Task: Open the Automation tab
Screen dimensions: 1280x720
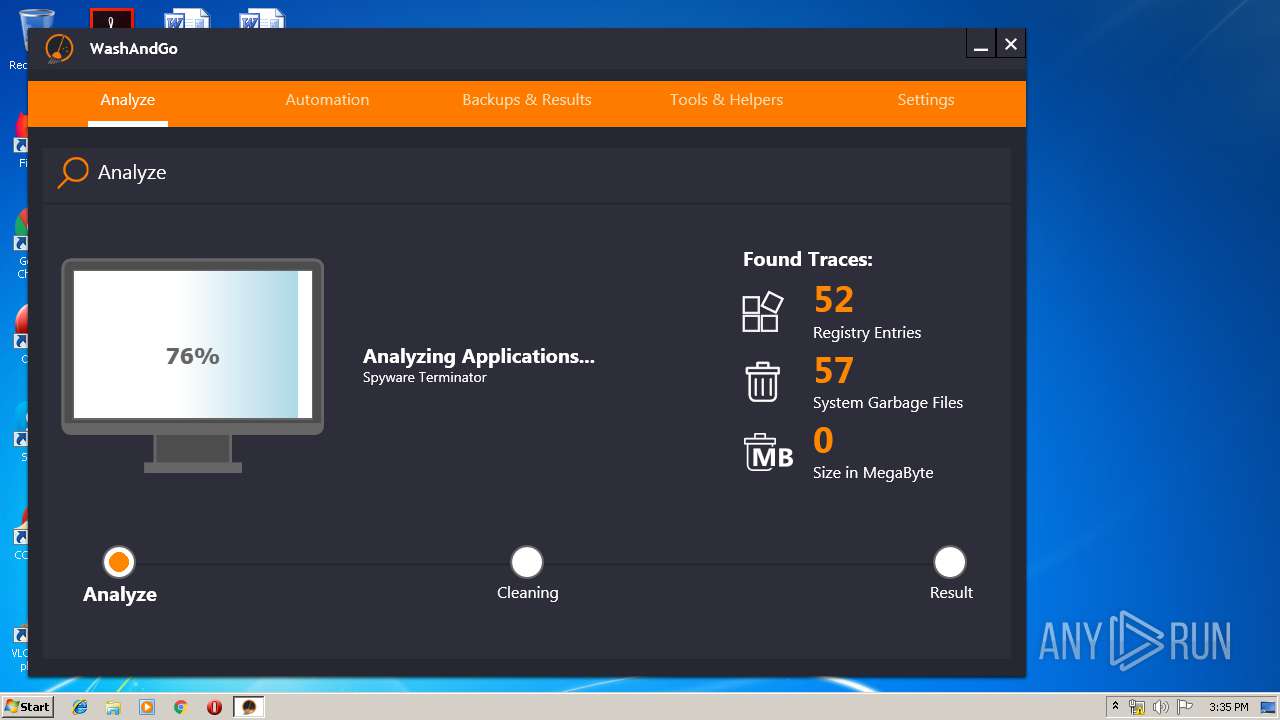Action: pyautogui.click(x=327, y=100)
